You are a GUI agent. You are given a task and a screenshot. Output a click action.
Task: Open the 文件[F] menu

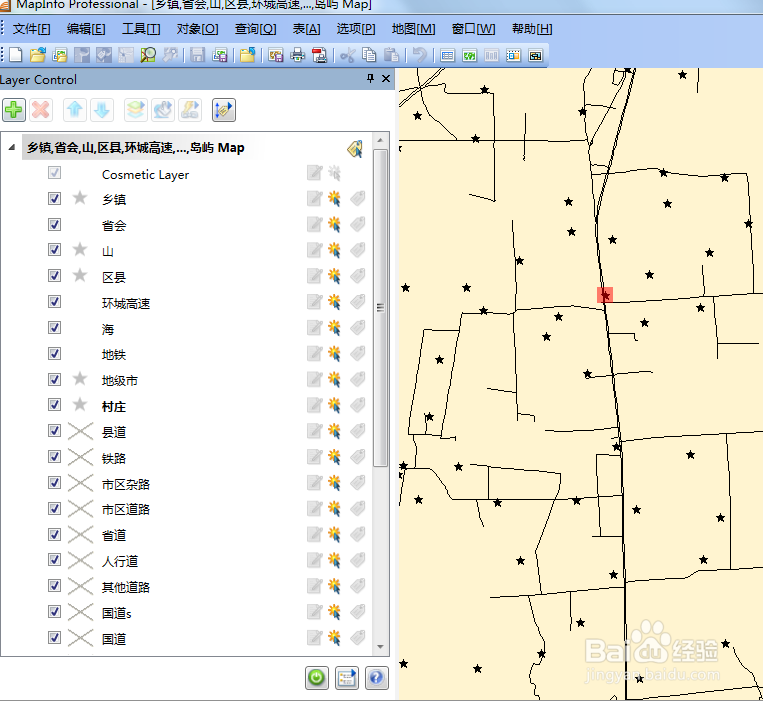coord(31,29)
